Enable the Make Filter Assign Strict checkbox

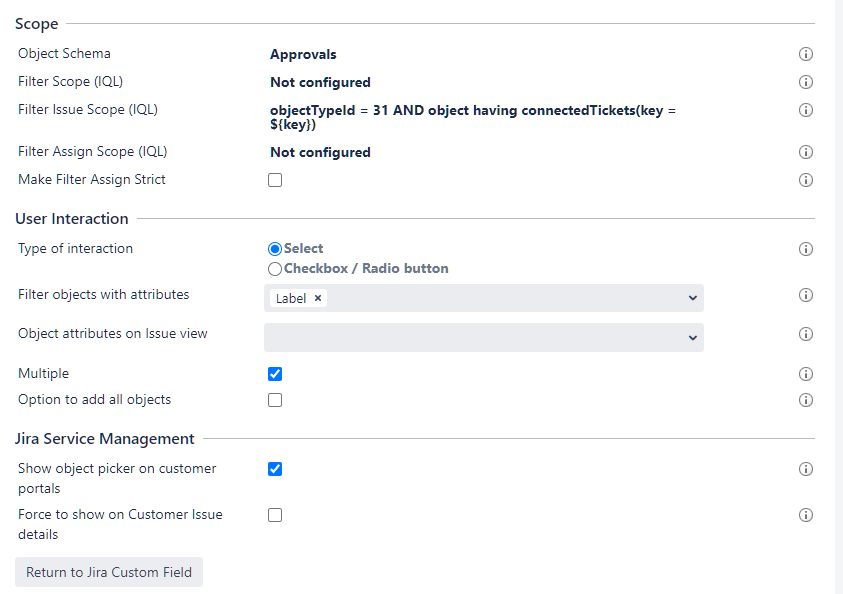275,180
